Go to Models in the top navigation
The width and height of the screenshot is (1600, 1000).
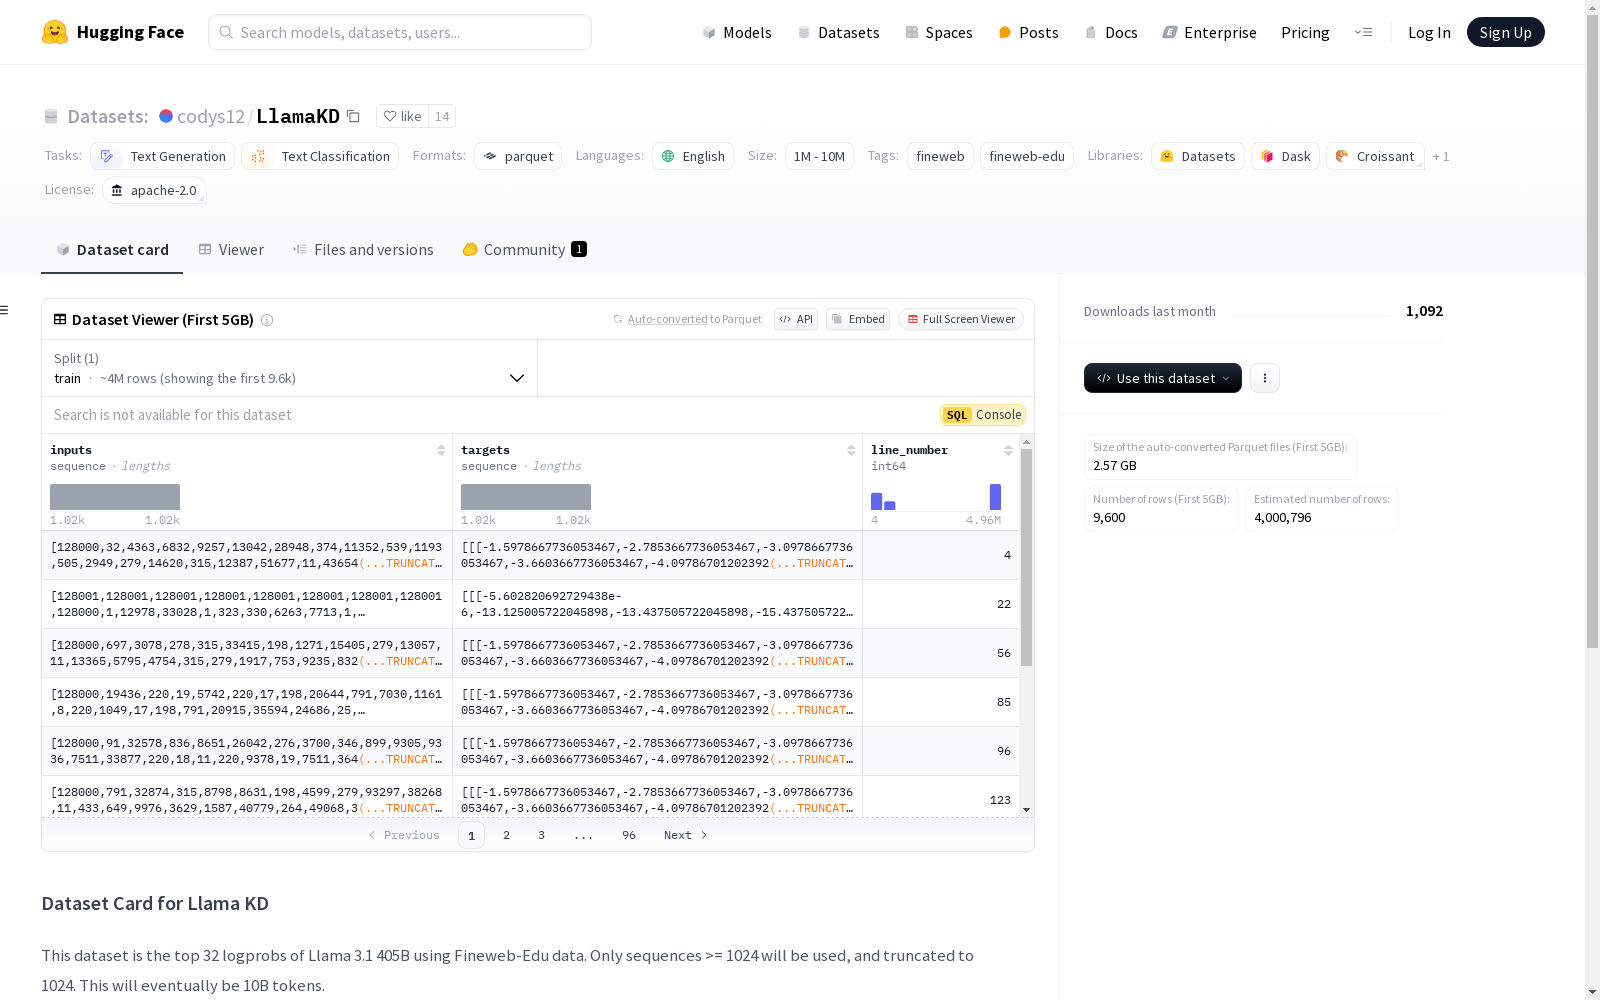tap(737, 32)
